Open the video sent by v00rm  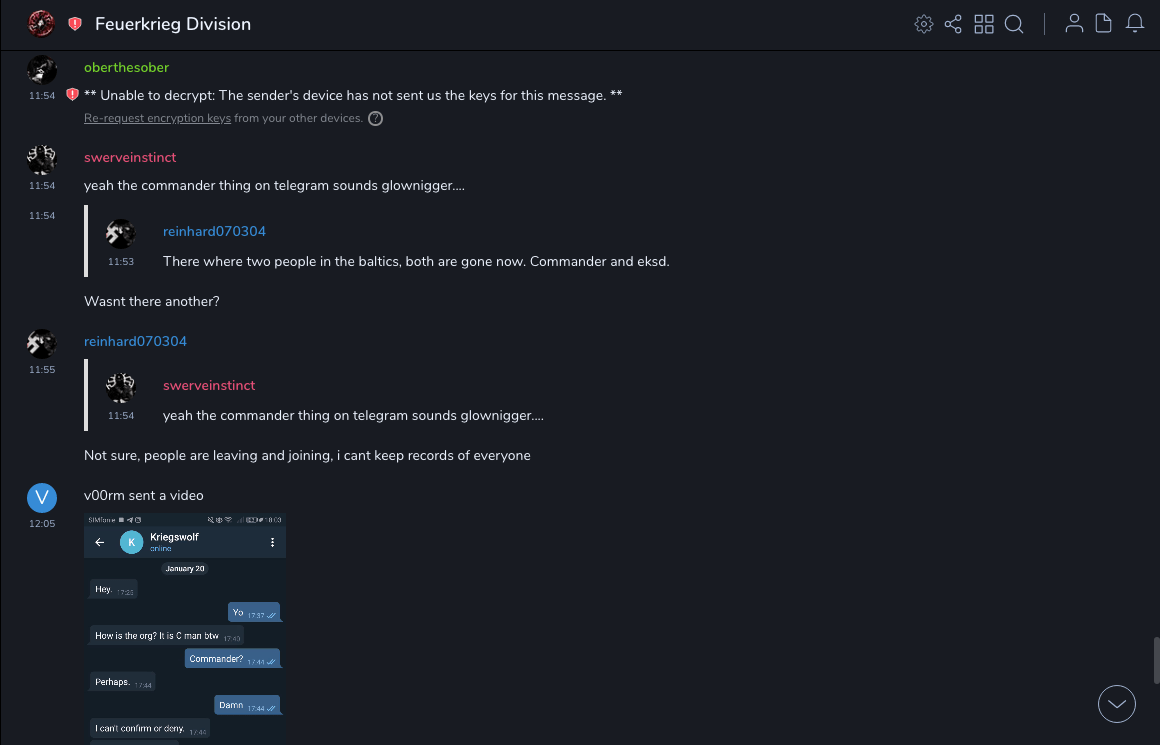click(186, 630)
